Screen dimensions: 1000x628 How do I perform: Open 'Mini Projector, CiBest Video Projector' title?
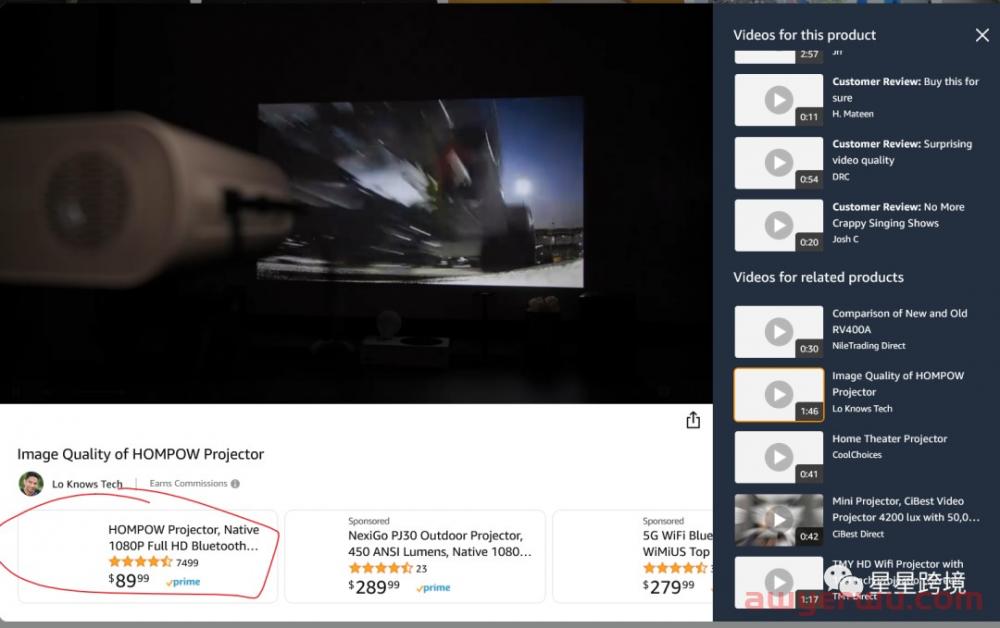tap(906, 509)
